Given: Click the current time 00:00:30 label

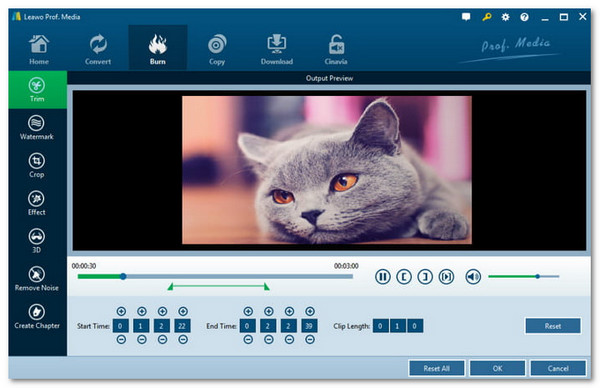Looking at the screenshot, I should tap(84, 266).
